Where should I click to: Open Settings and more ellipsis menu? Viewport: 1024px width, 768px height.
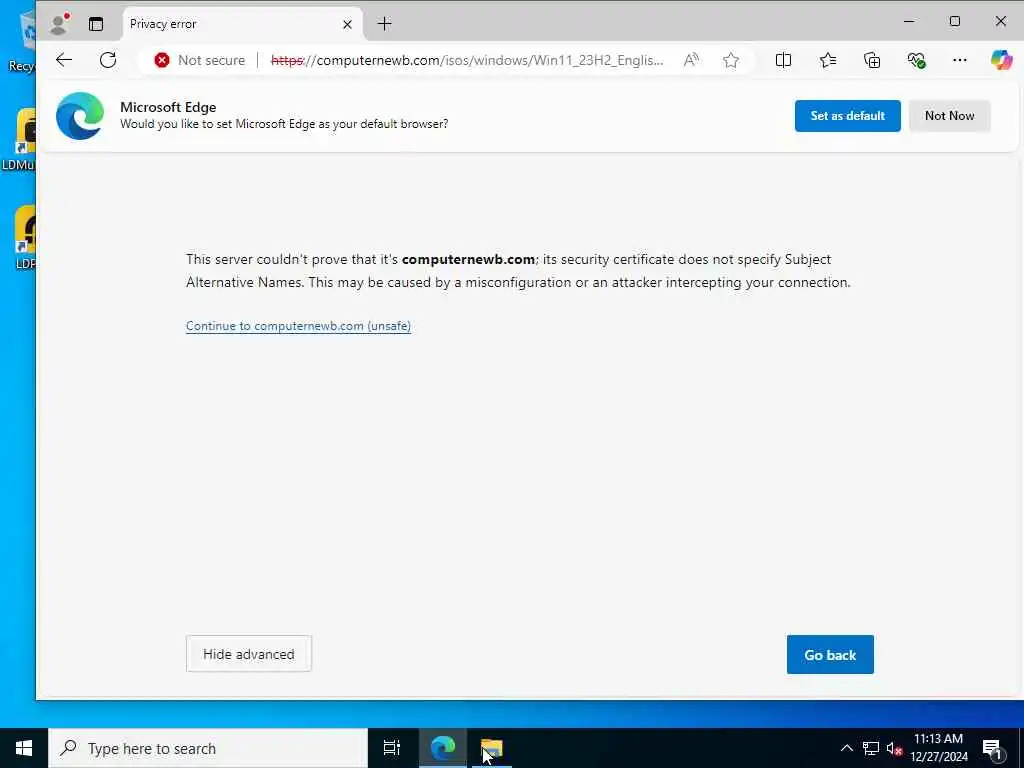pyautogui.click(x=959, y=60)
